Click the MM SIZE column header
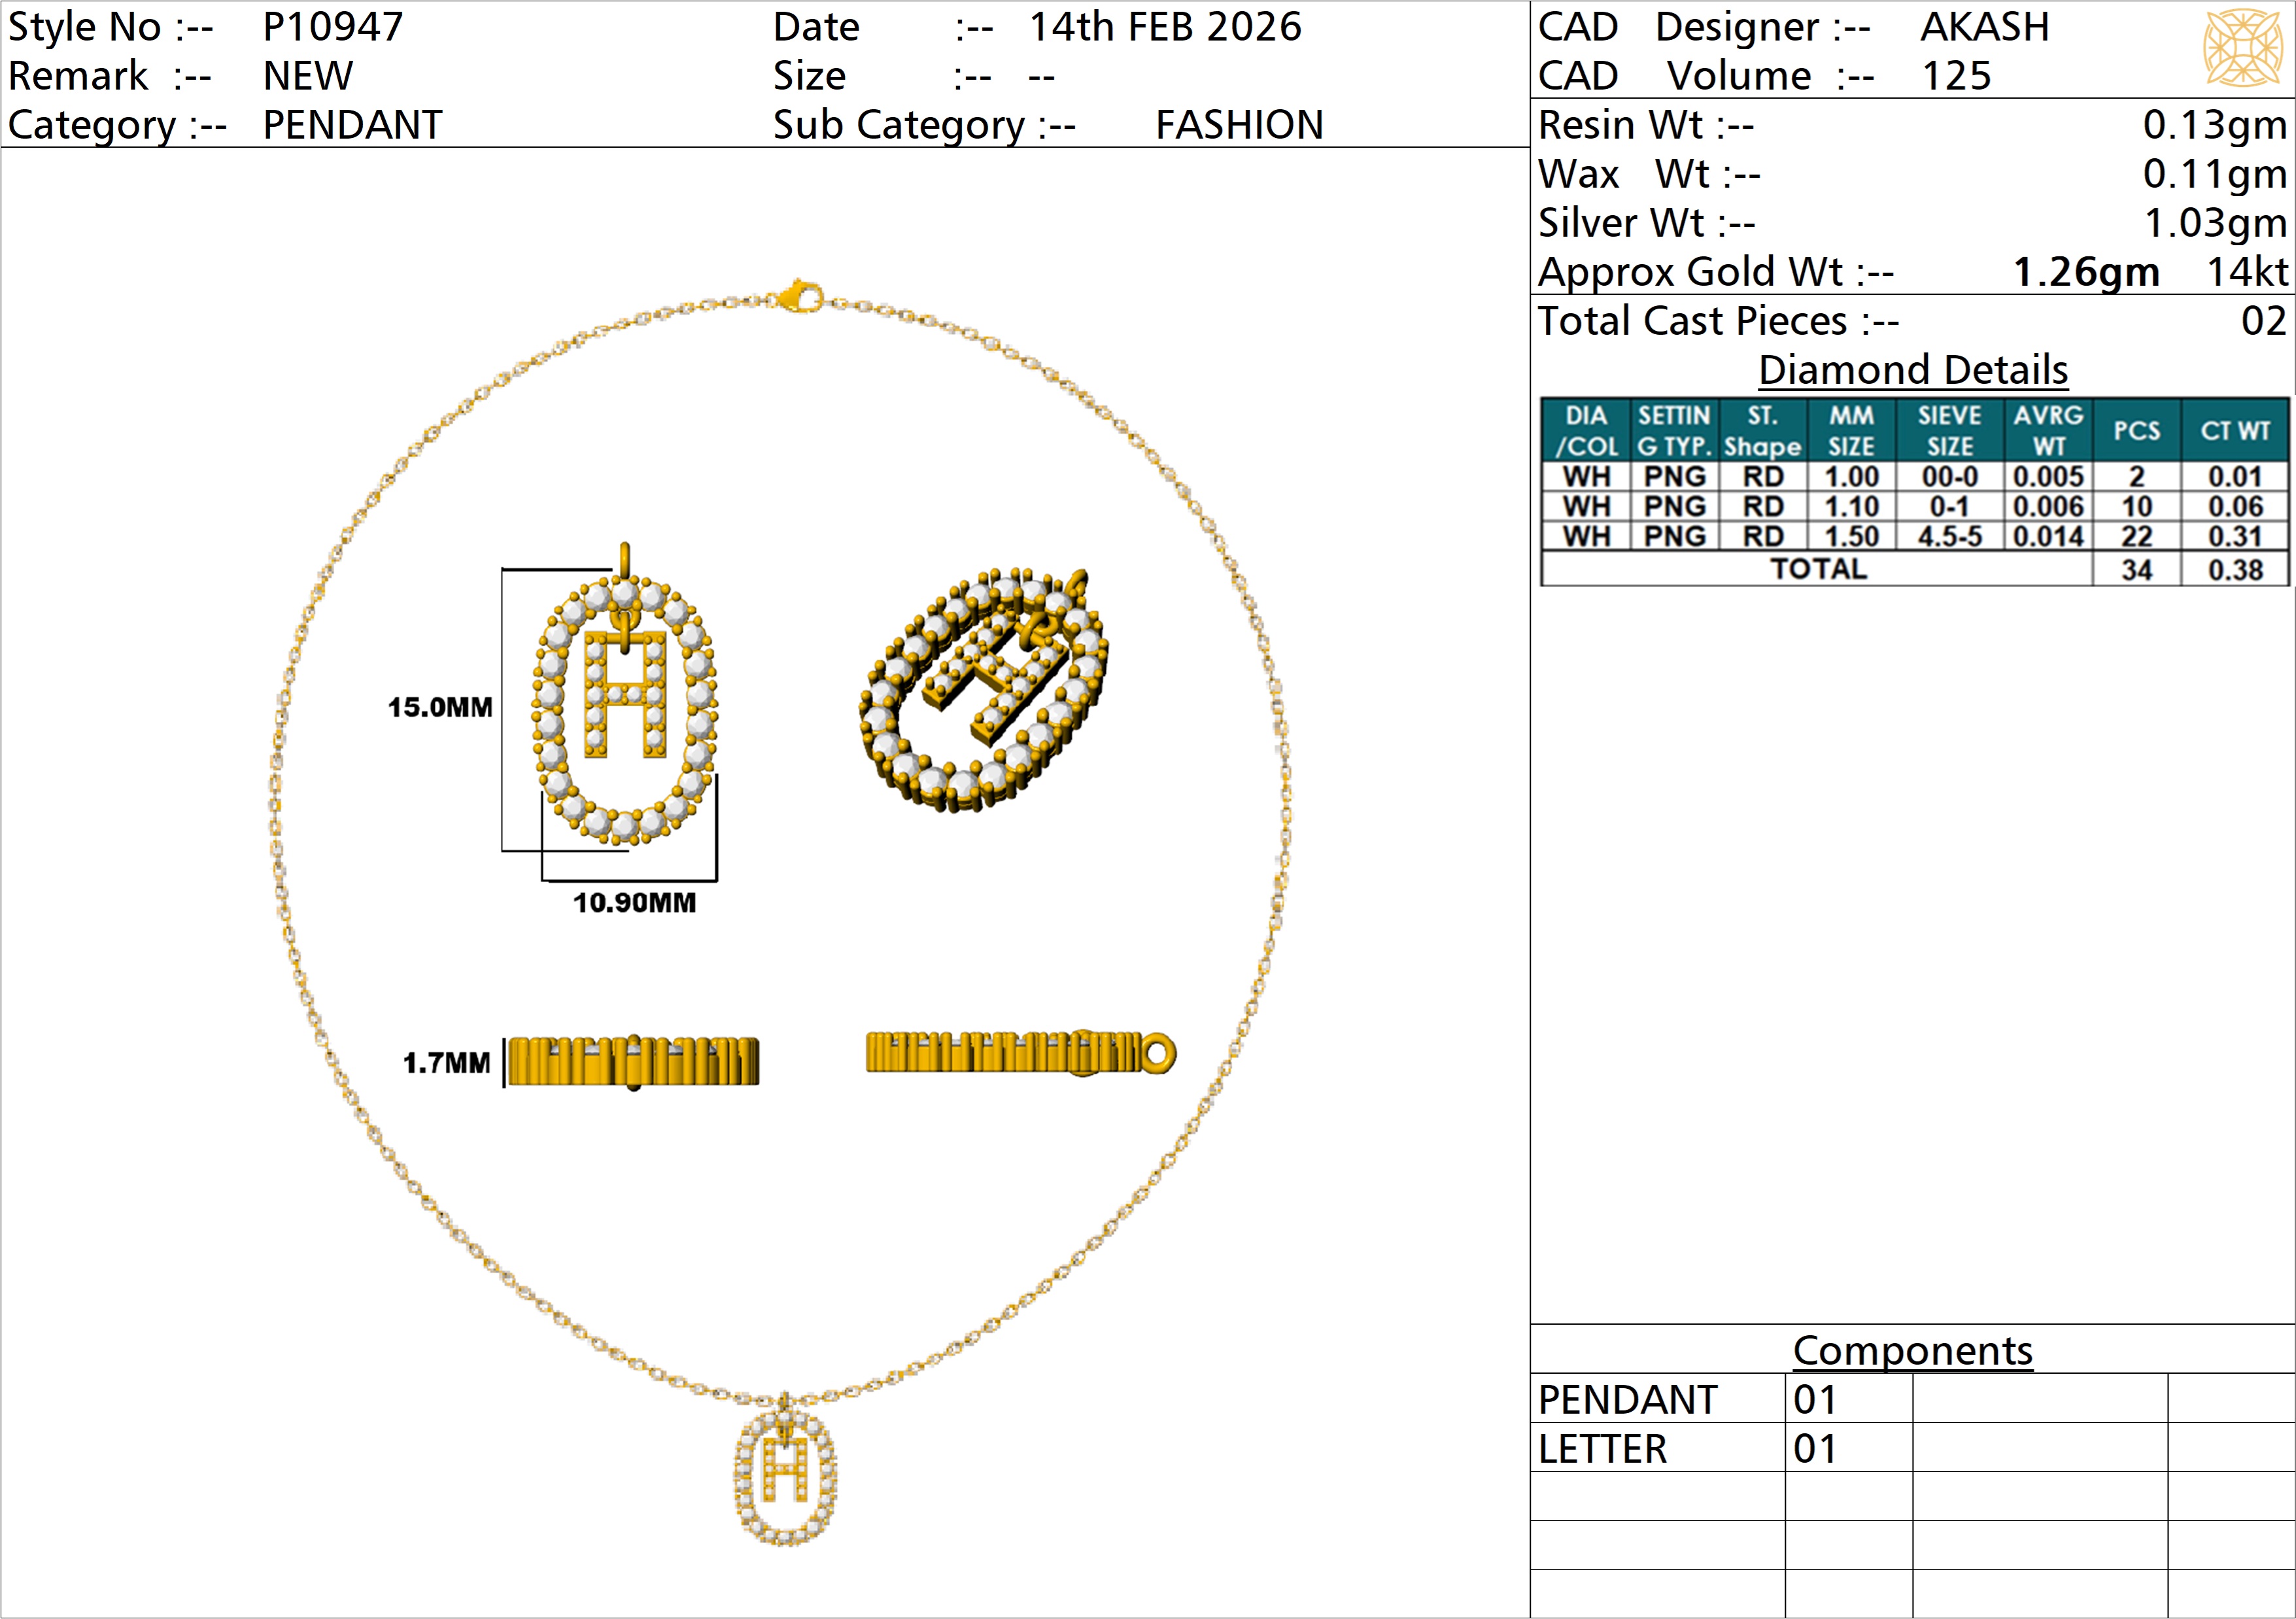 point(1851,431)
